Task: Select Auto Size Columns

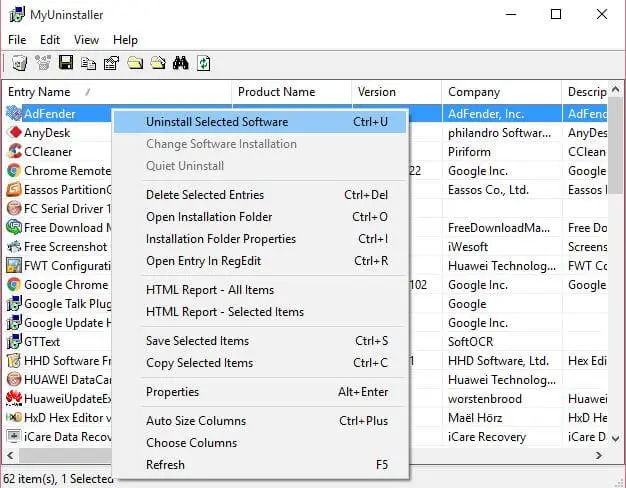Action: [x=260, y=421]
